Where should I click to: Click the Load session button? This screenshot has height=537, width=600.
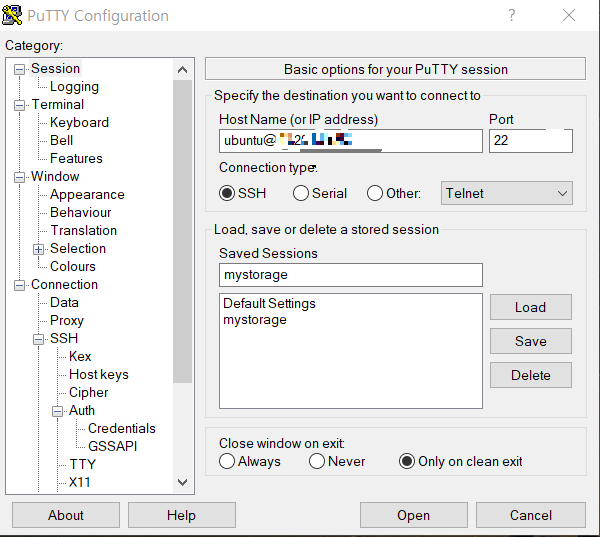pos(531,307)
